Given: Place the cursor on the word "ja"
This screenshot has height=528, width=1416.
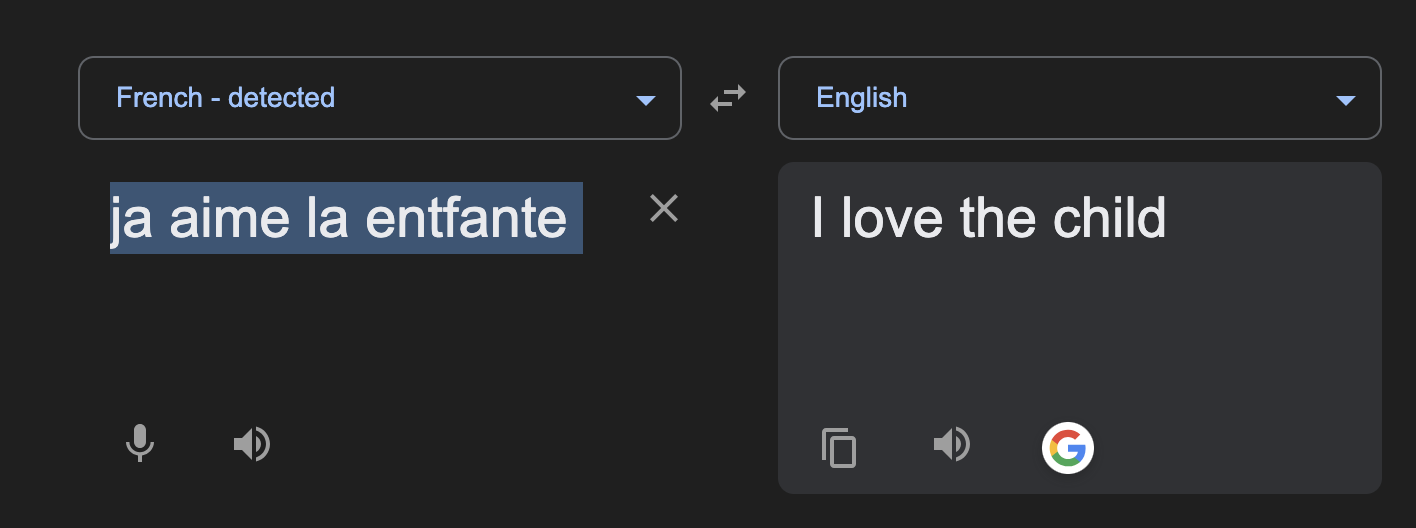Looking at the screenshot, I should [131, 220].
